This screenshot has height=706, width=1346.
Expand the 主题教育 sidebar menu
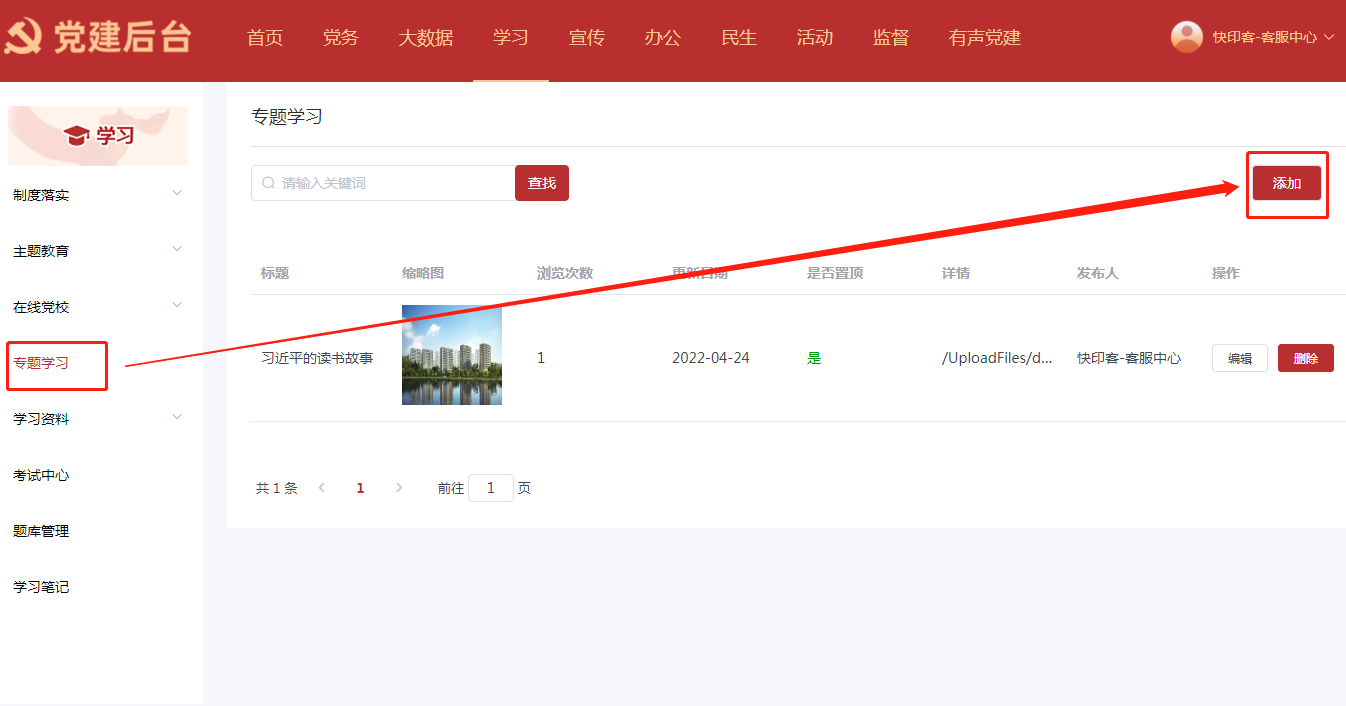point(177,250)
